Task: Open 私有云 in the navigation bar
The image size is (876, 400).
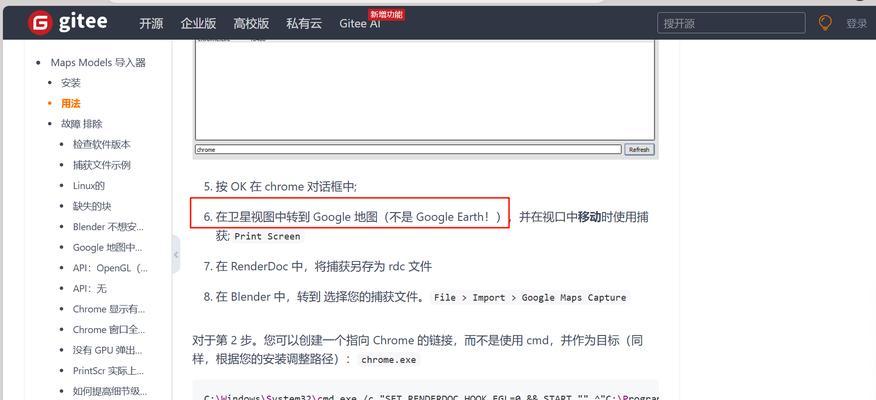Action: [304, 23]
